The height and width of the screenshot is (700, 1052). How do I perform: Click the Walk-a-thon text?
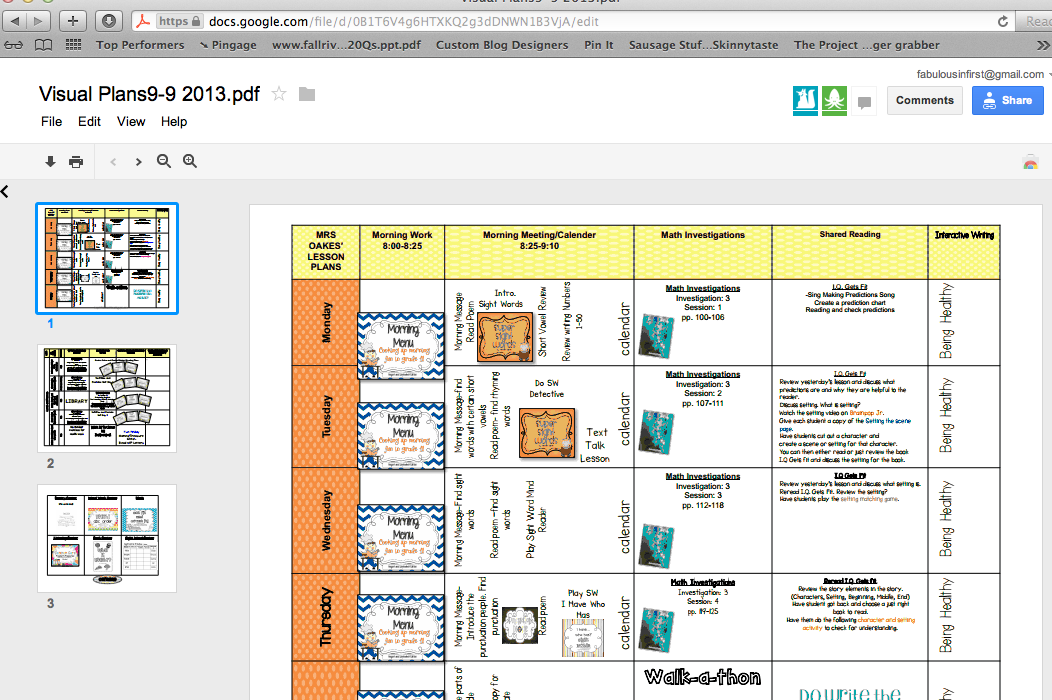[x=702, y=677]
